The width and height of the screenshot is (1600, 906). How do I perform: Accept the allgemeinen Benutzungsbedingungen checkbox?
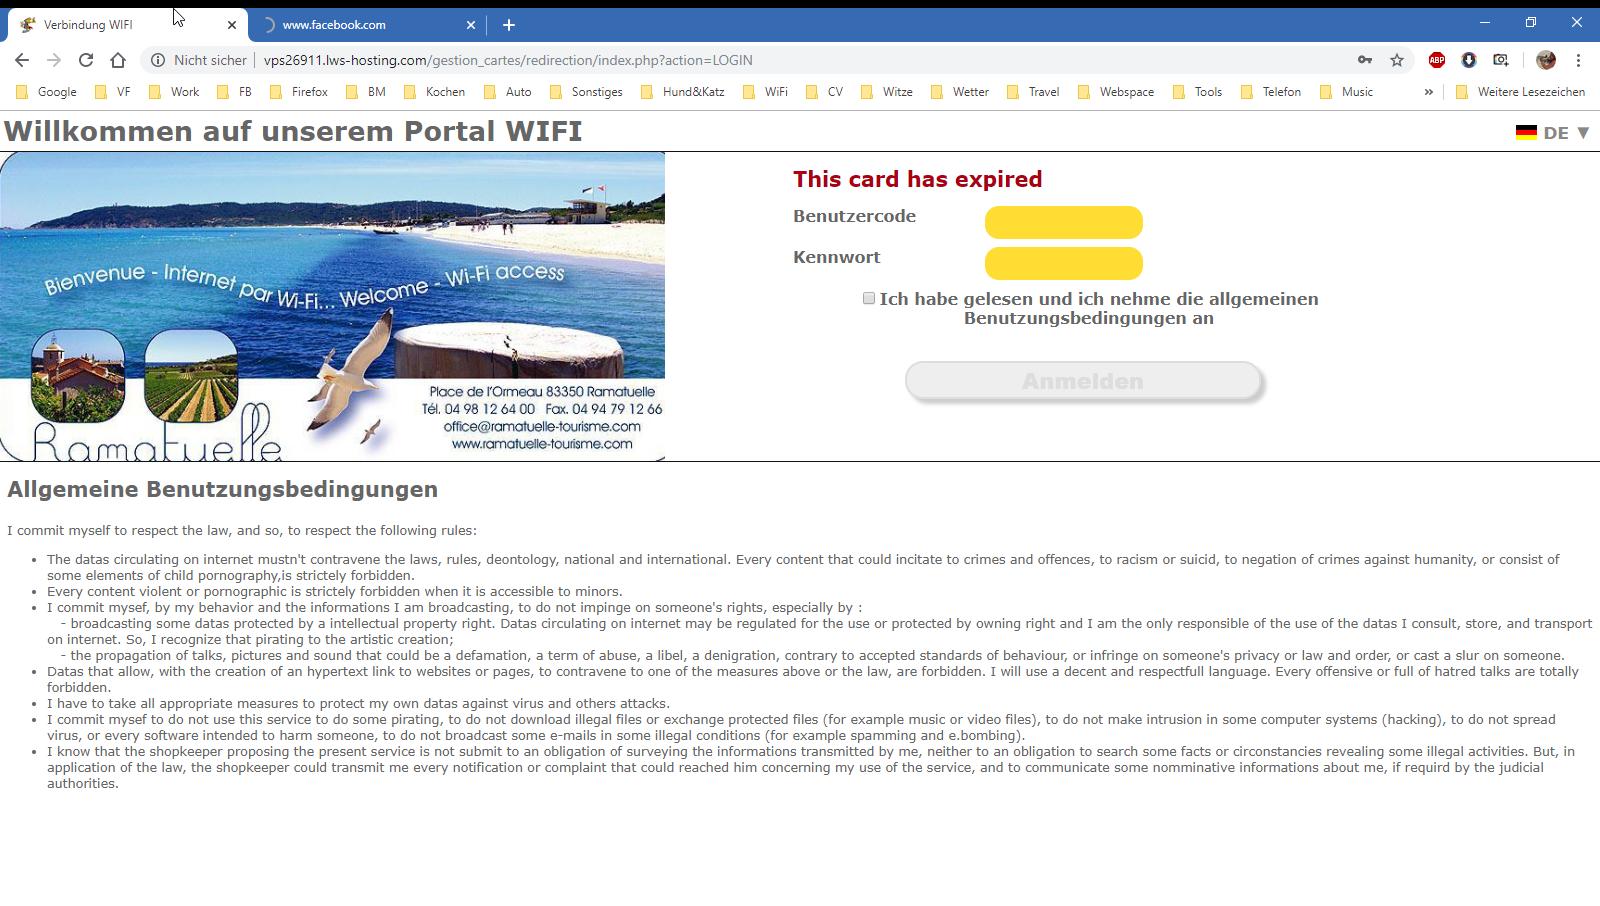pyautogui.click(x=869, y=298)
